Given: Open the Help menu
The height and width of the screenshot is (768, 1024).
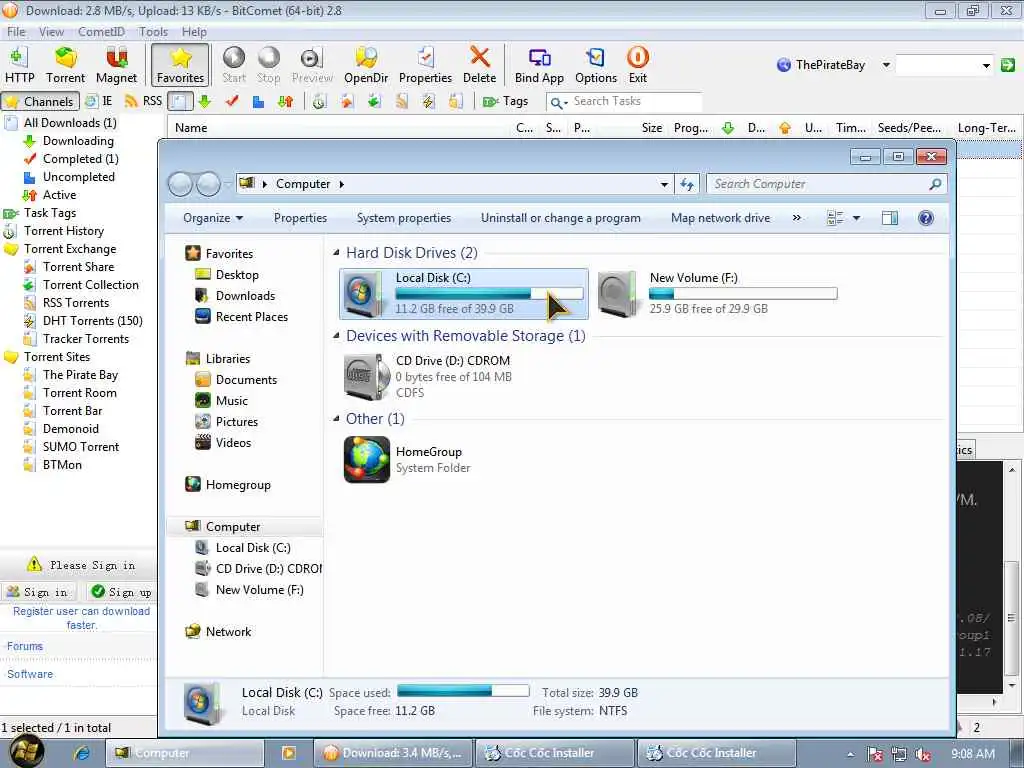Looking at the screenshot, I should 194,31.
